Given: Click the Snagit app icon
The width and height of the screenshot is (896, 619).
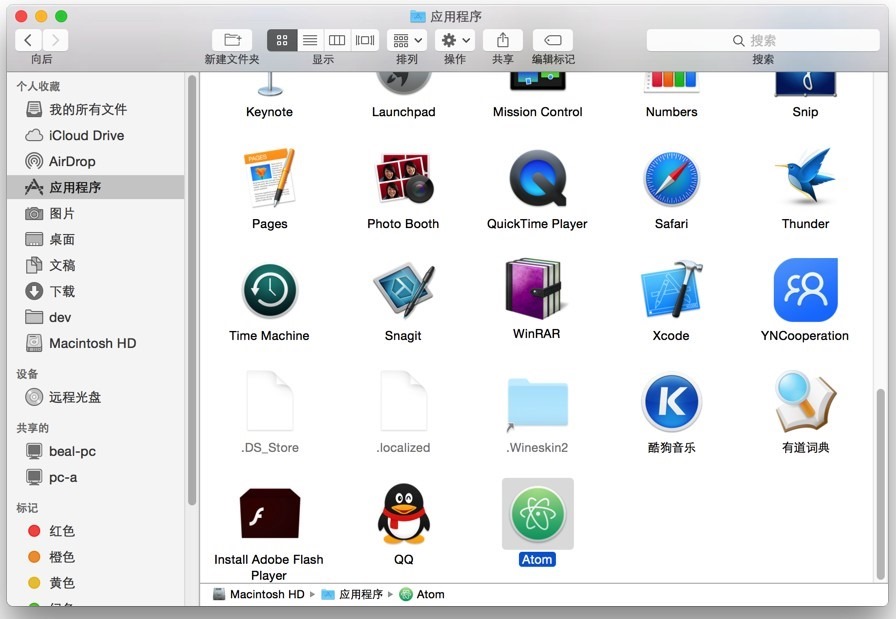Looking at the screenshot, I should [x=403, y=290].
